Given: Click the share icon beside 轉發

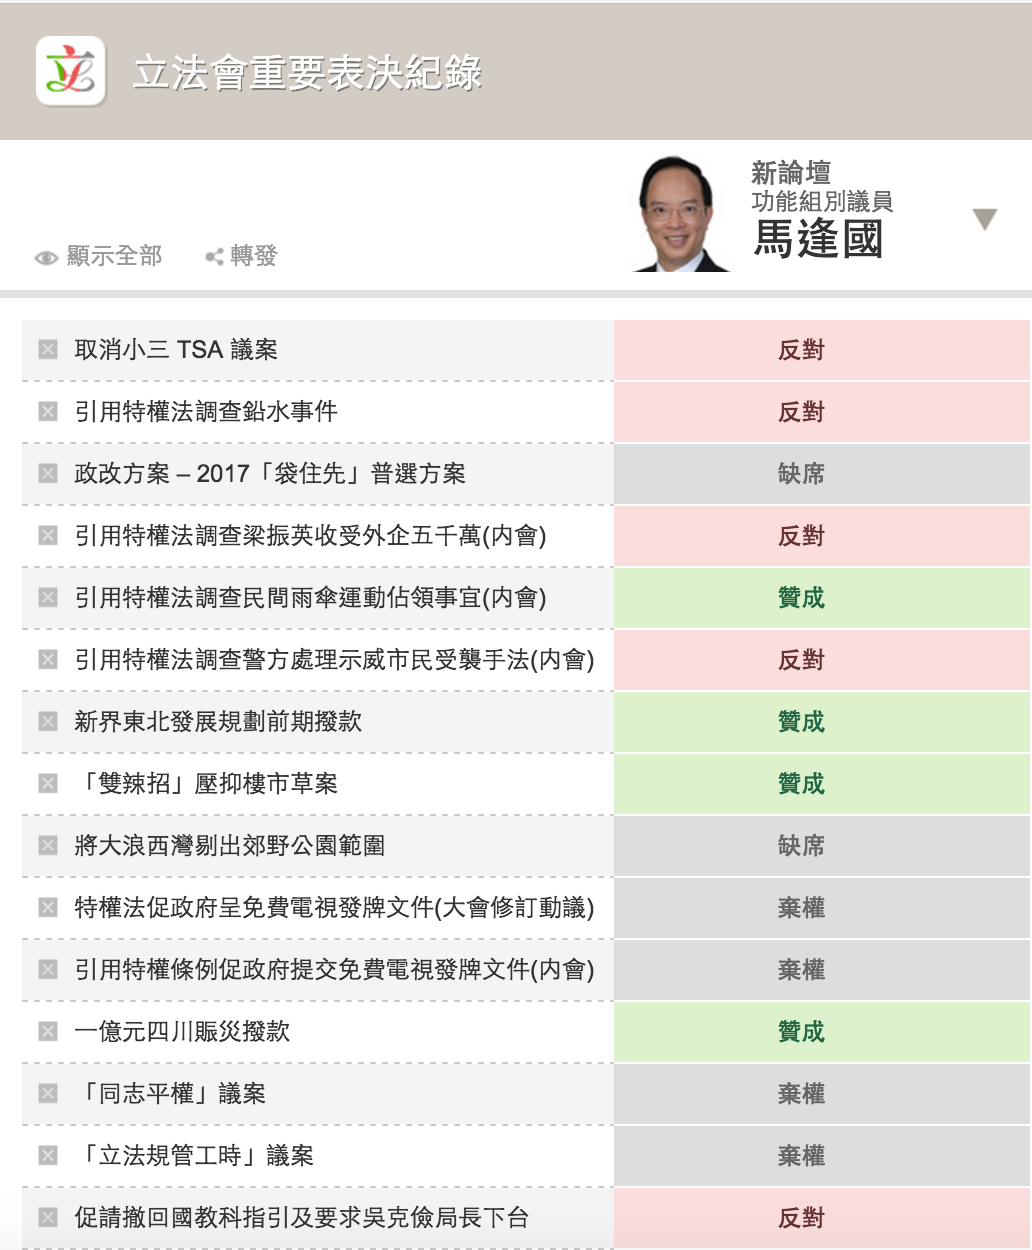Looking at the screenshot, I should coord(214,257).
